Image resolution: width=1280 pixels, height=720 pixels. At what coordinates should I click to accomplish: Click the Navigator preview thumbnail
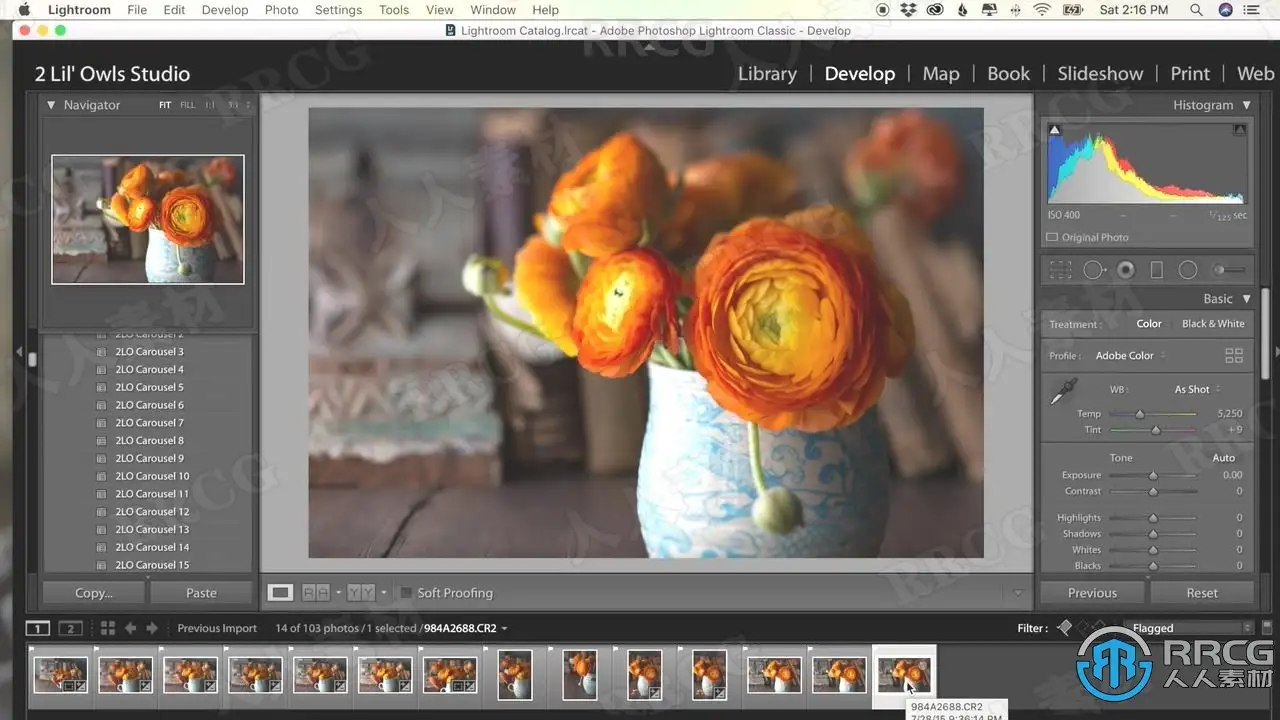pyautogui.click(x=148, y=219)
